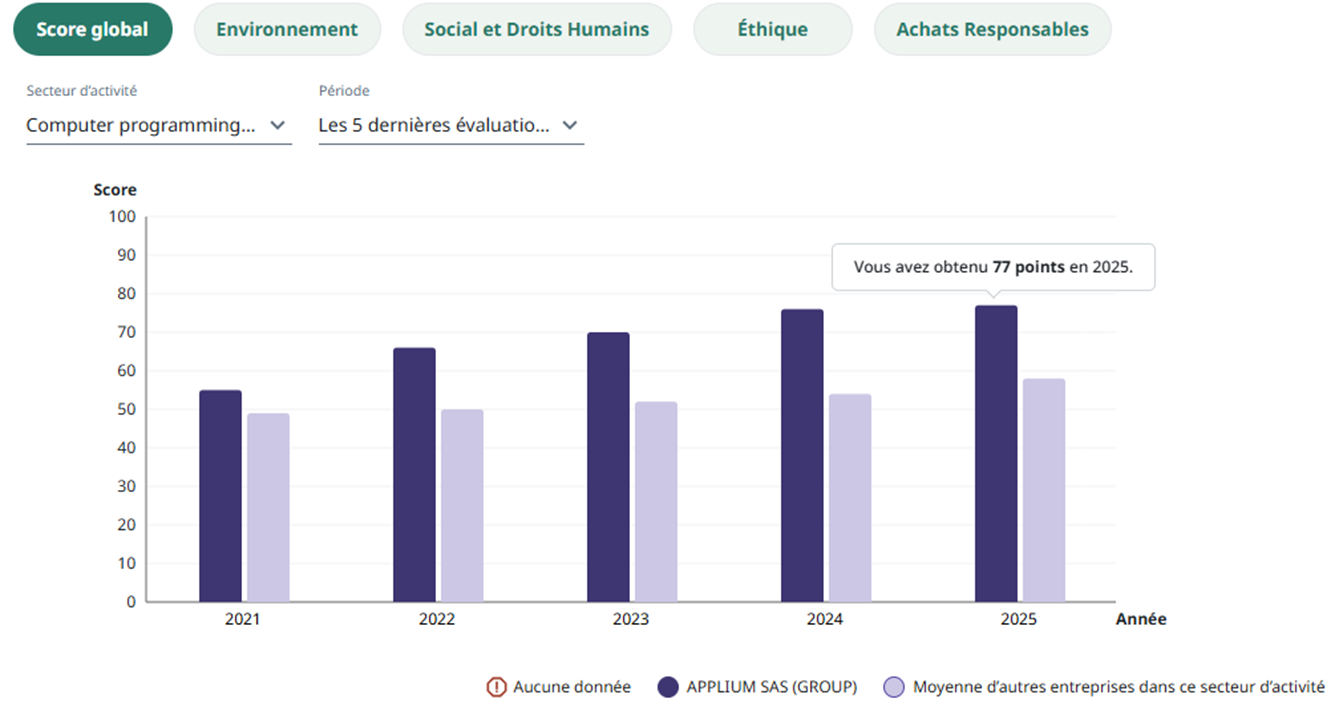Screen dimensions: 1343x711
Task: Switch to the Environnement tab
Action: pyautogui.click(x=286, y=29)
